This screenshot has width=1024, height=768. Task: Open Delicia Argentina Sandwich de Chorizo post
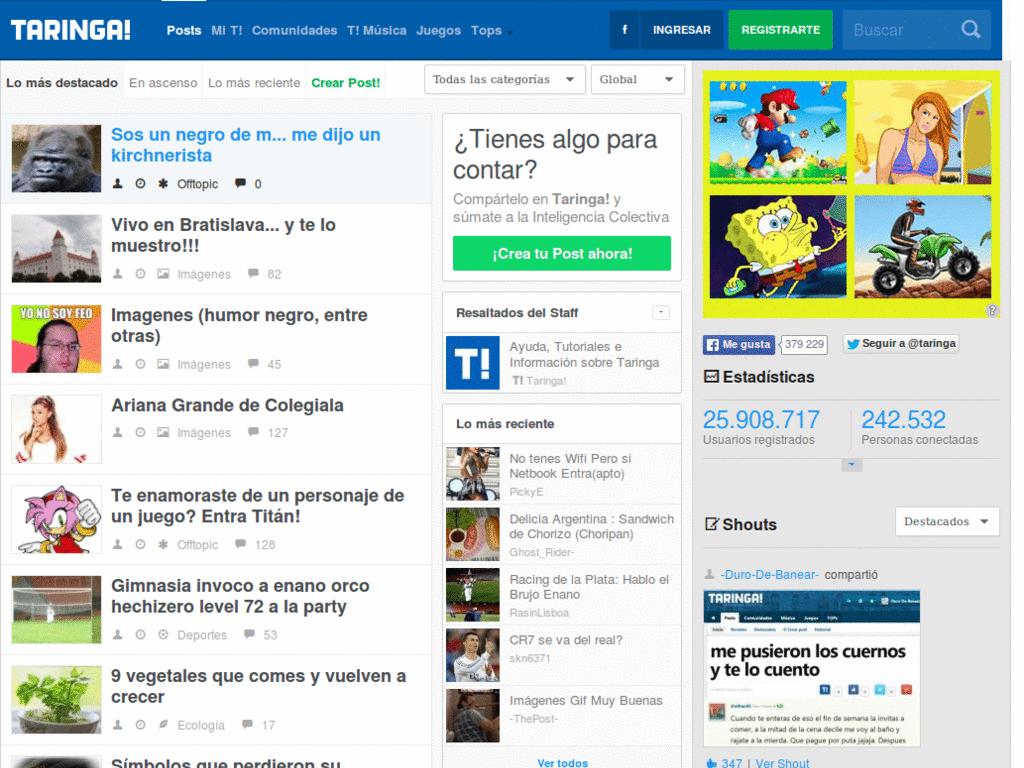click(592, 526)
